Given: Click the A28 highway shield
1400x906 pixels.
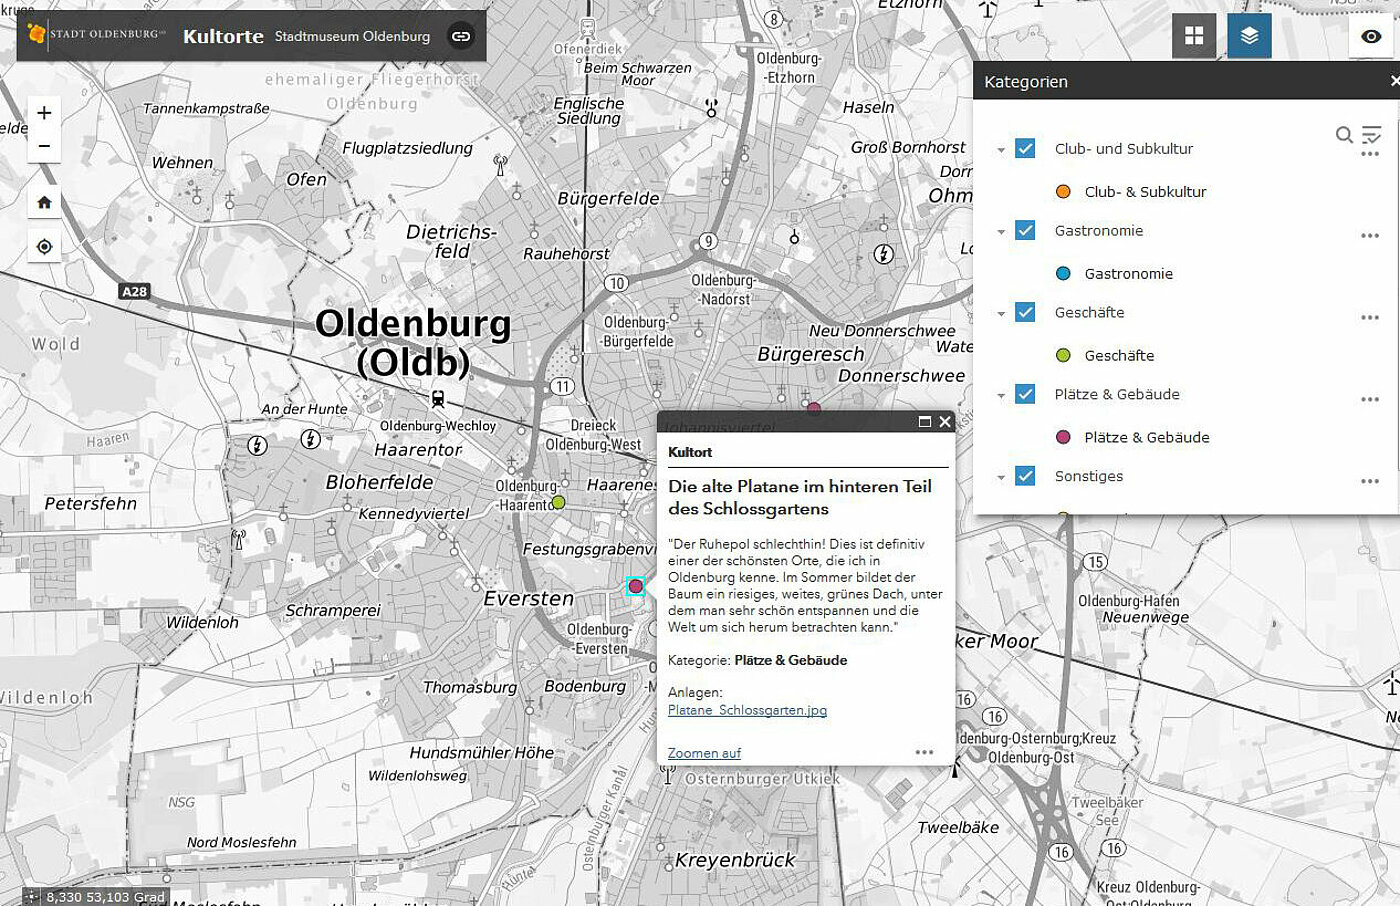Looking at the screenshot, I should tap(134, 291).
